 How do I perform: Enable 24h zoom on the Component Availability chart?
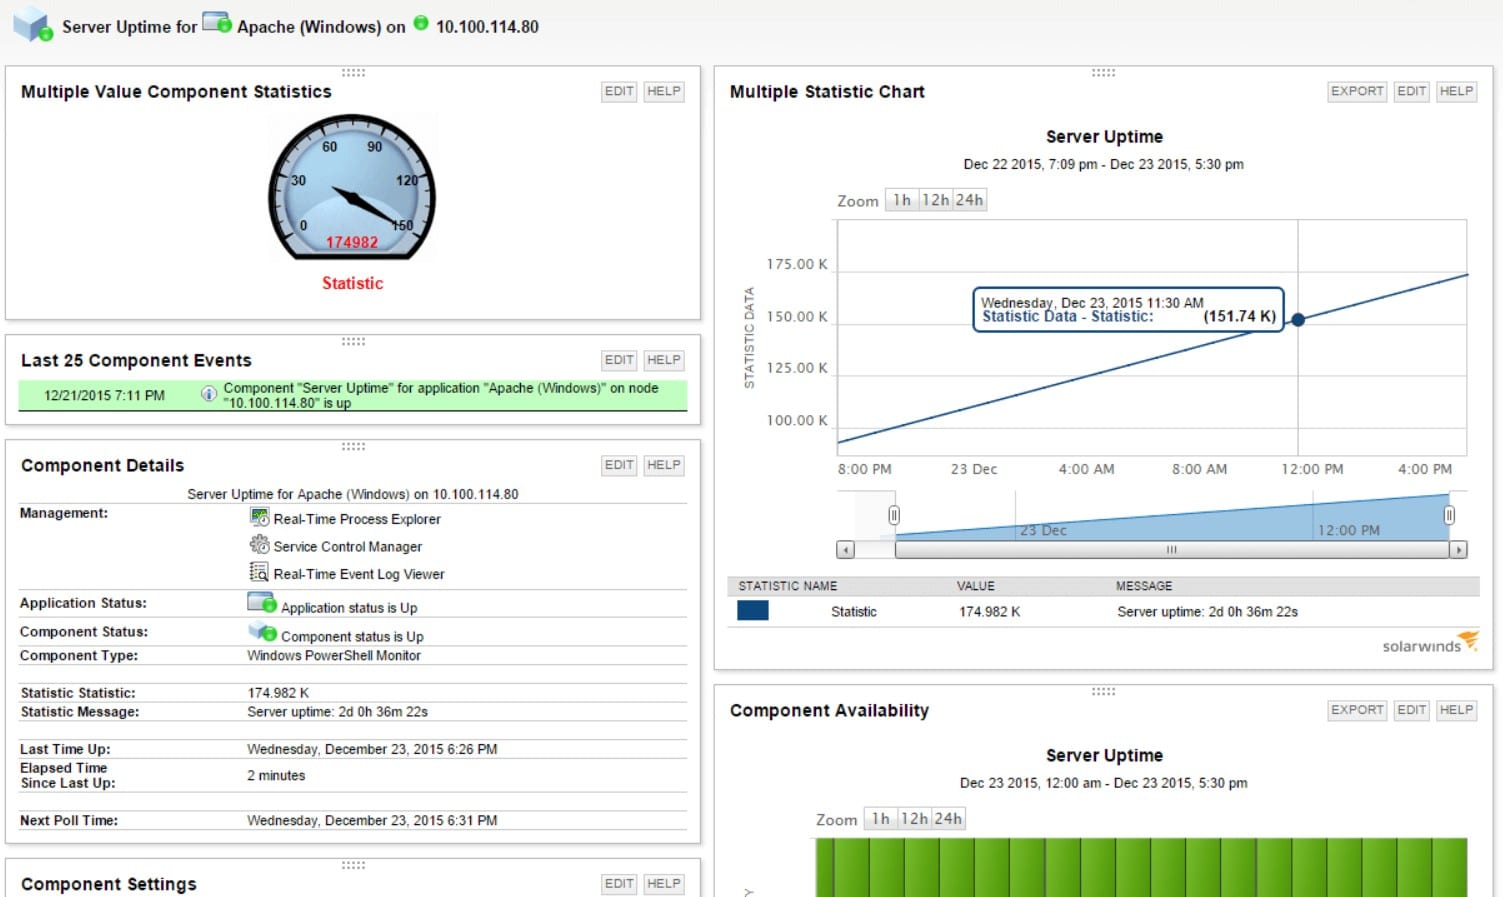pos(946,818)
